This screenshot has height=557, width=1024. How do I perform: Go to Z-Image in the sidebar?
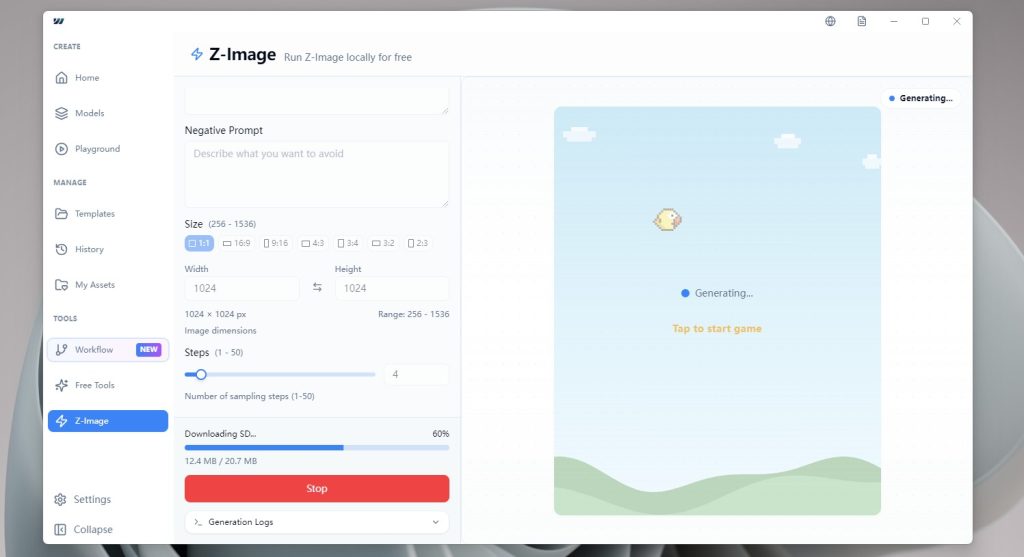[x=108, y=421]
